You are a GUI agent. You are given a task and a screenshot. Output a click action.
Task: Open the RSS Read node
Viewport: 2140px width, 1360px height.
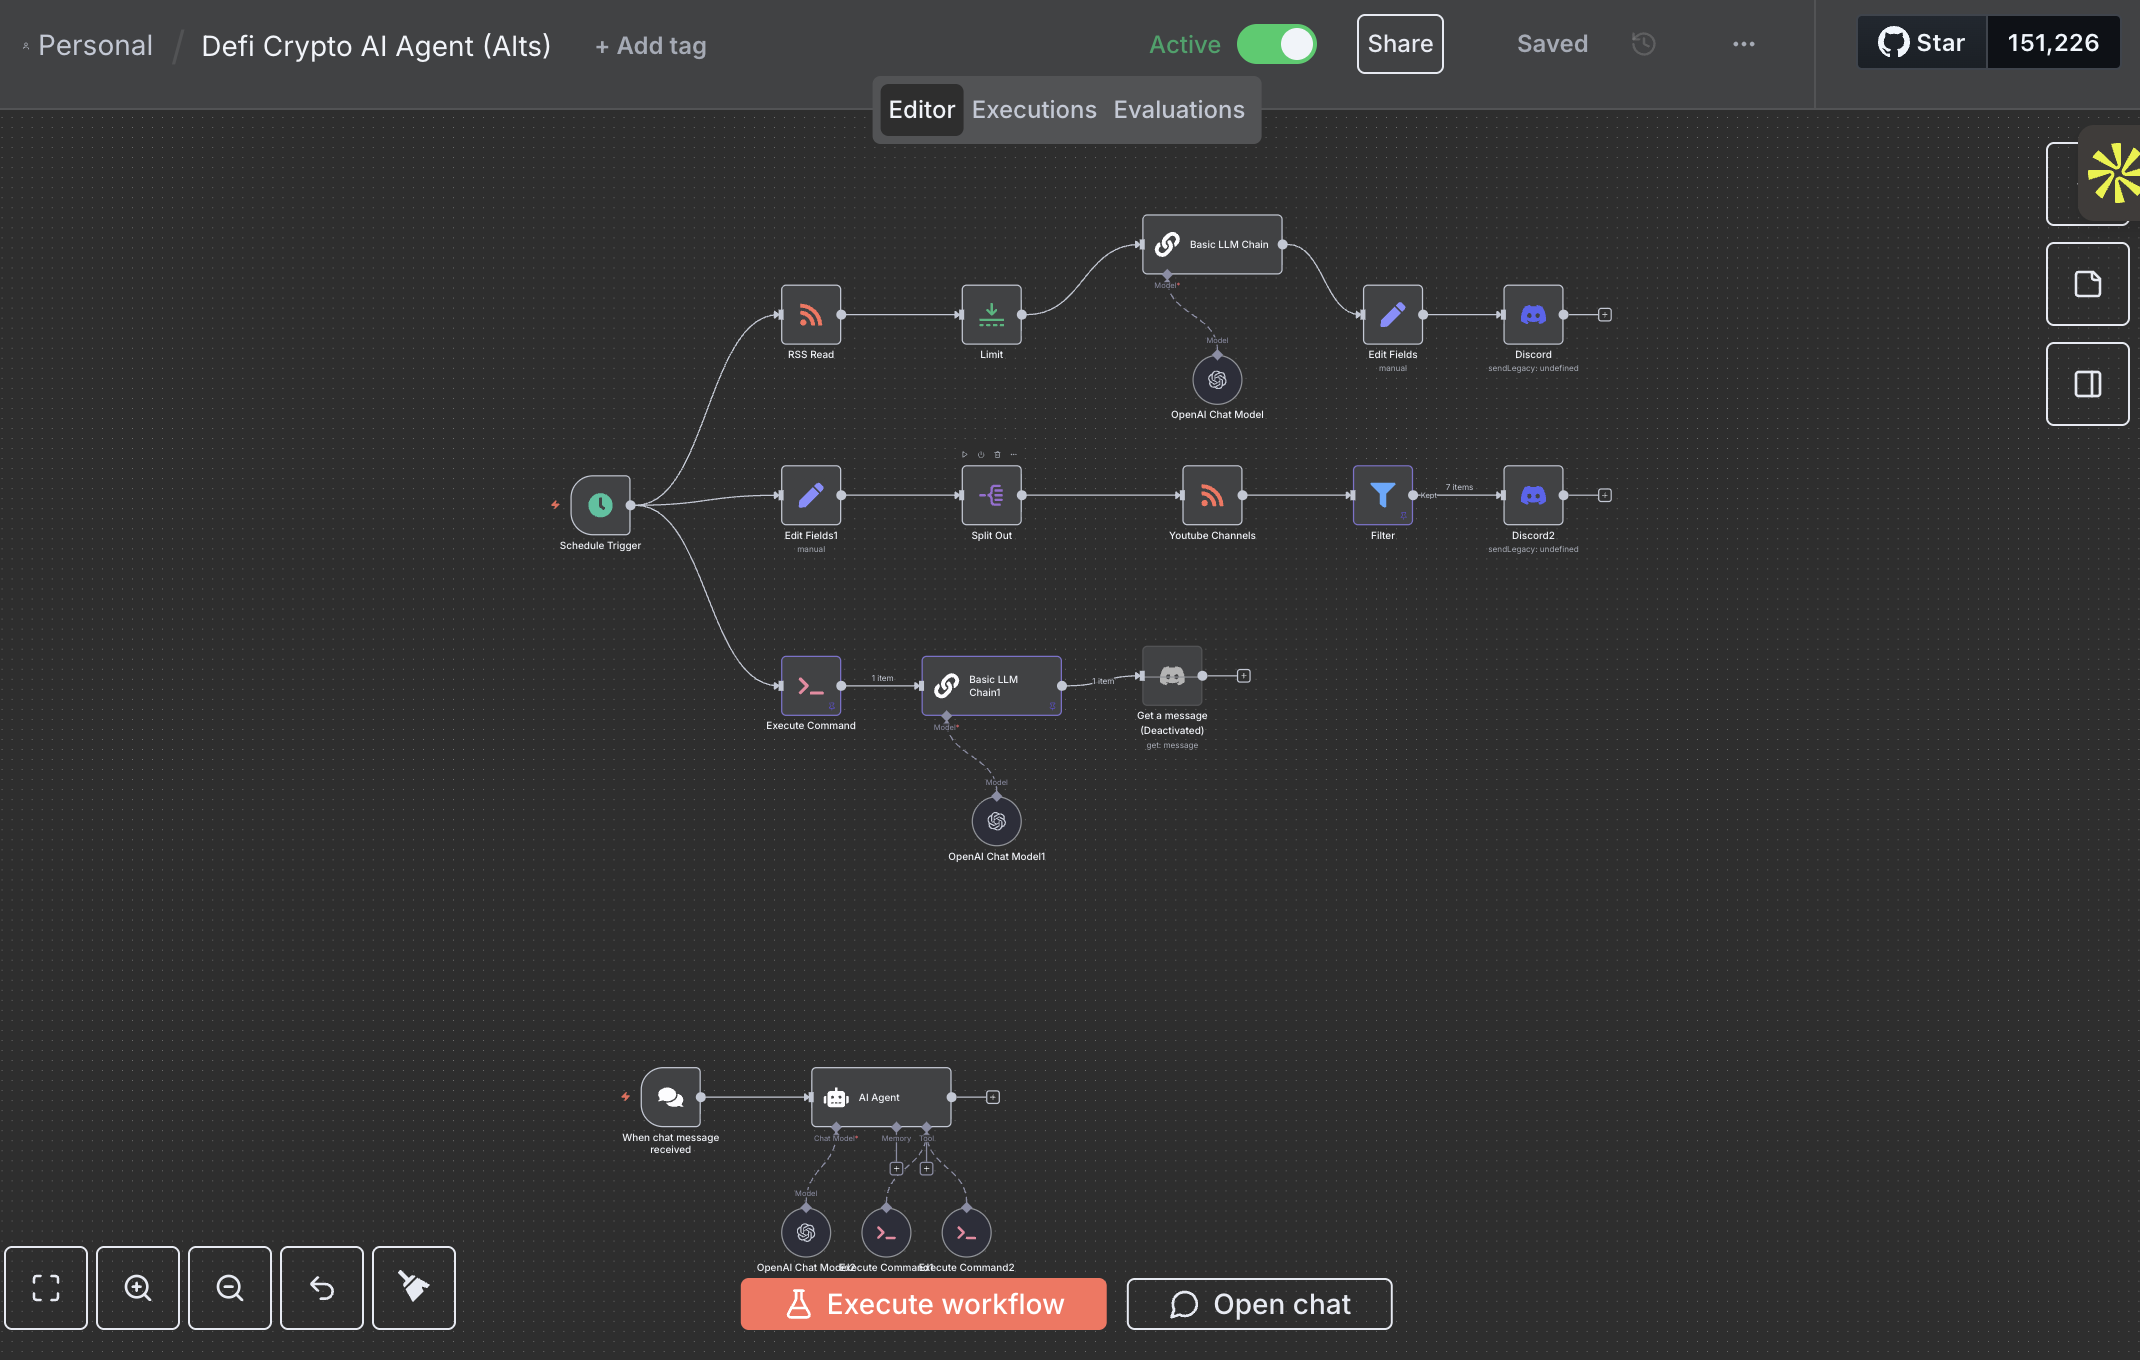pyautogui.click(x=810, y=313)
